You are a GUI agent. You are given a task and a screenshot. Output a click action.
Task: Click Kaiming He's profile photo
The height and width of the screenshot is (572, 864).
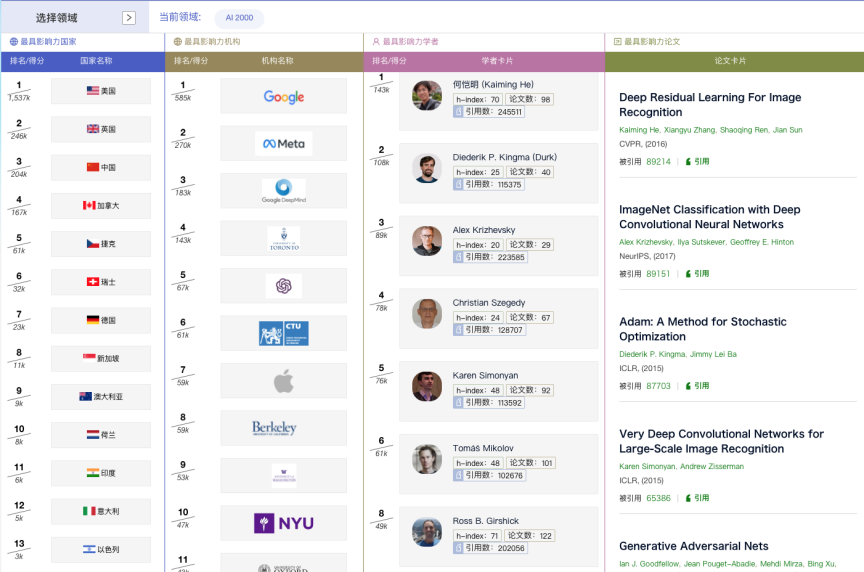[427, 95]
